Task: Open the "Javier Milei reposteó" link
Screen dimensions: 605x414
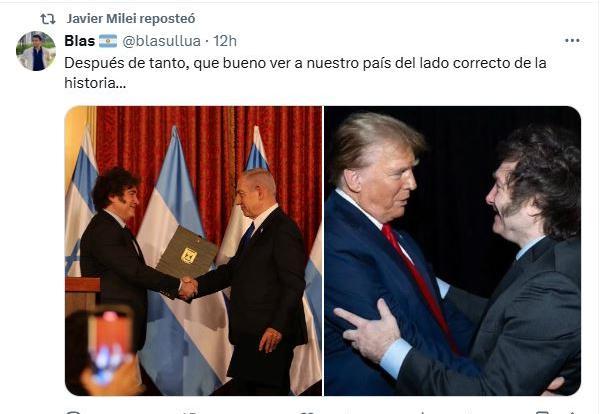Action: pos(131,19)
